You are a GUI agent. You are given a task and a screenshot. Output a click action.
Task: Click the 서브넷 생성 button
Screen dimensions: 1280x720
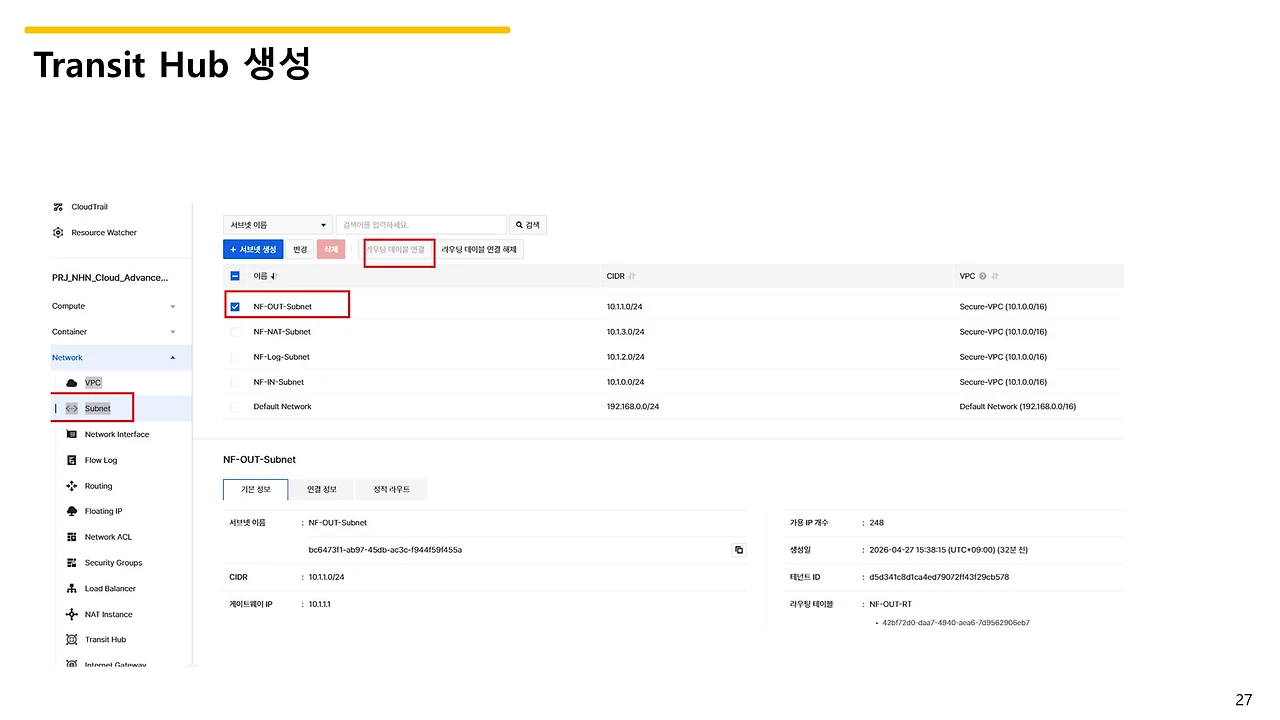pyautogui.click(x=253, y=249)
